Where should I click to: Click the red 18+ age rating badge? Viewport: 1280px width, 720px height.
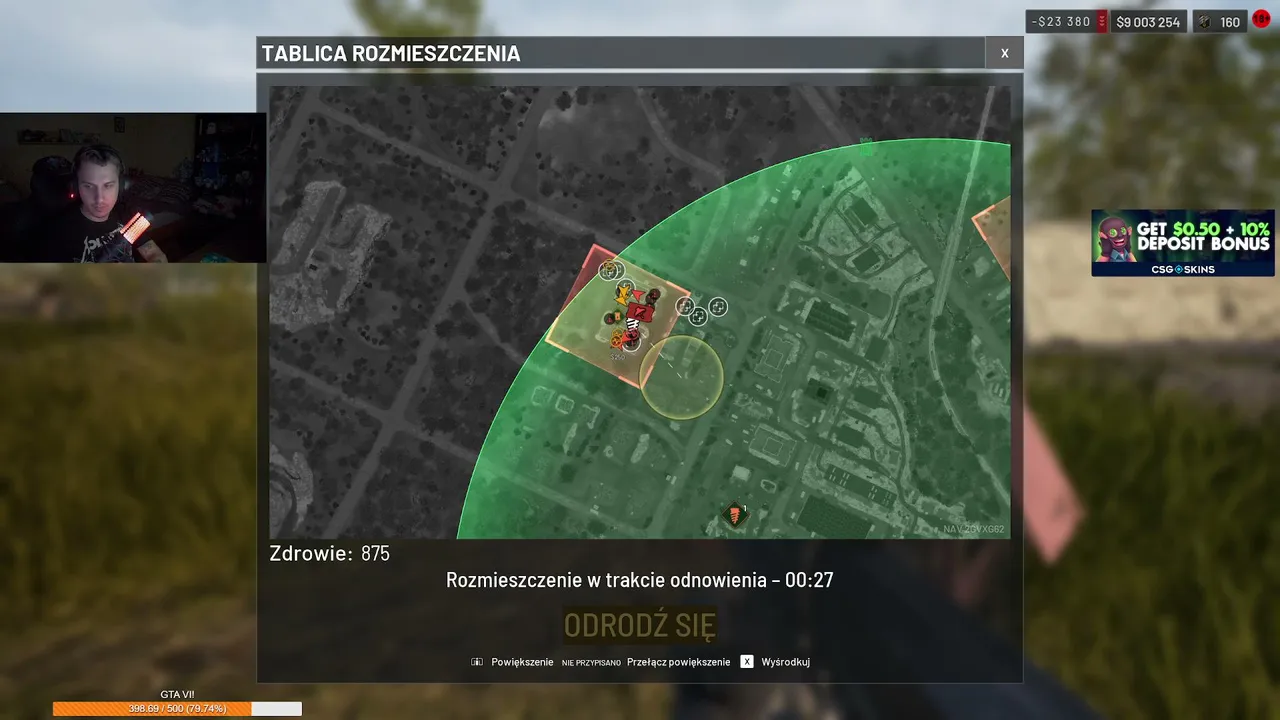pyautogui.click(x=1261, y=20)
